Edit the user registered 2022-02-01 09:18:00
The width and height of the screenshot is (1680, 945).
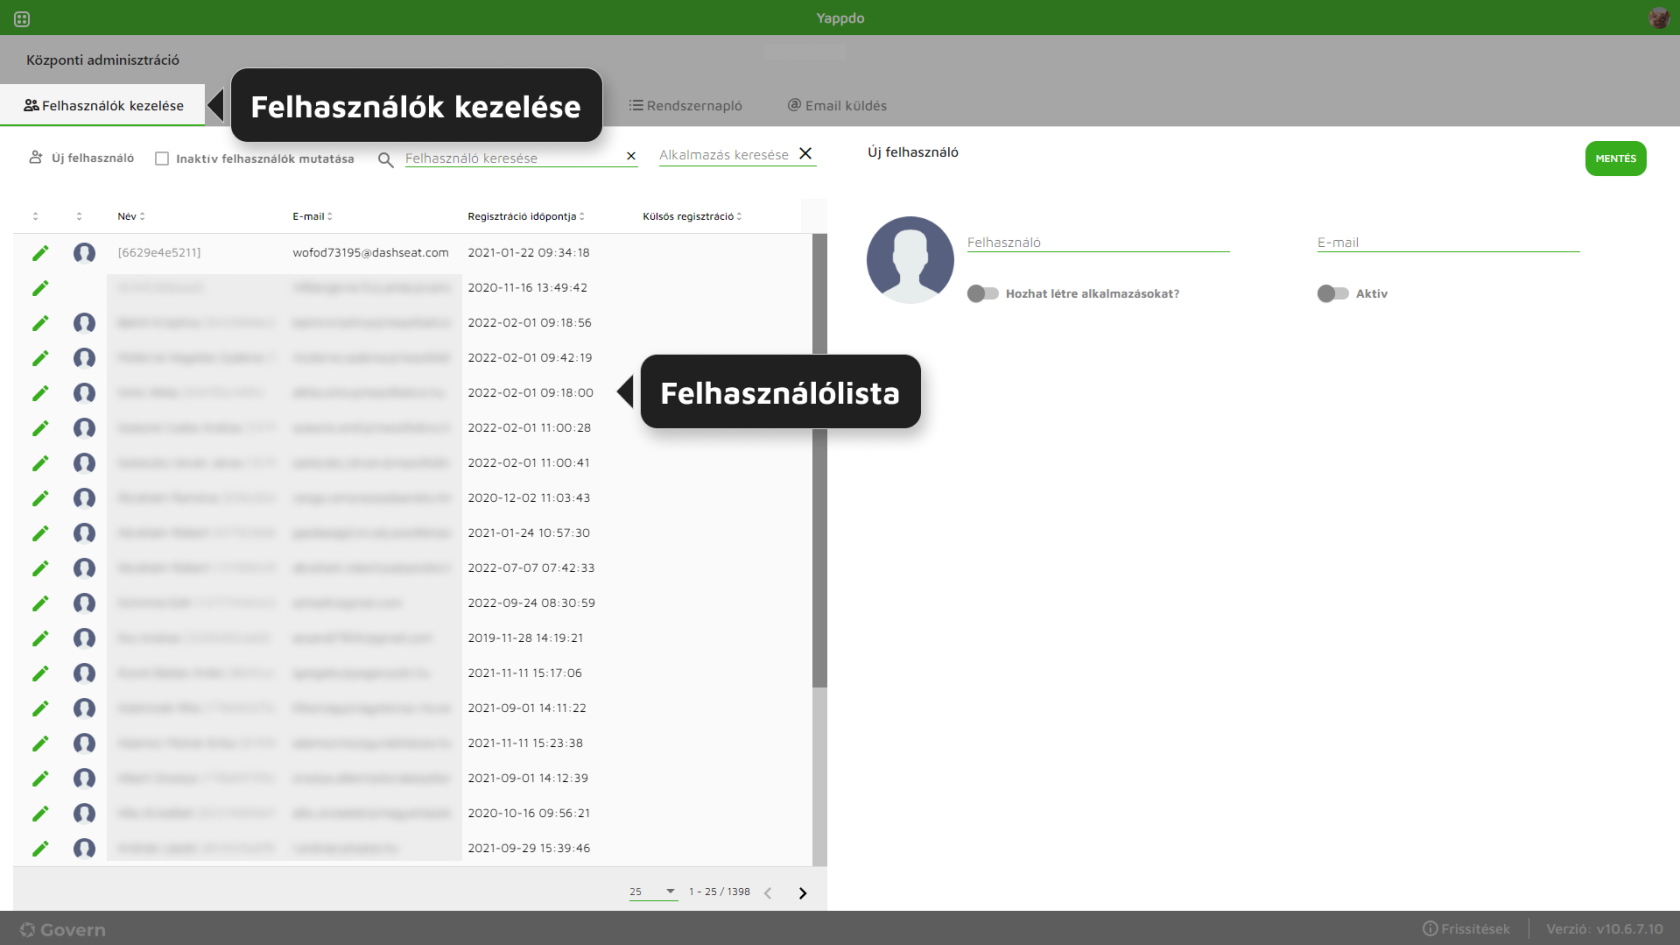[40, 393]
